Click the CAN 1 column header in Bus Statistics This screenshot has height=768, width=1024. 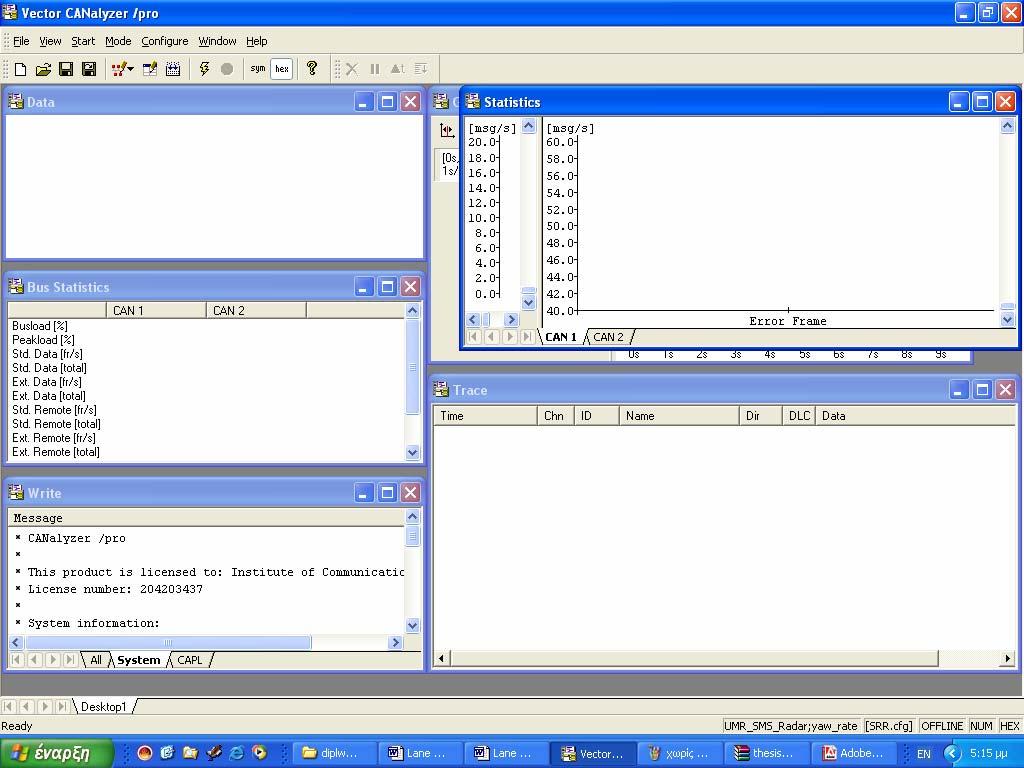156,310
